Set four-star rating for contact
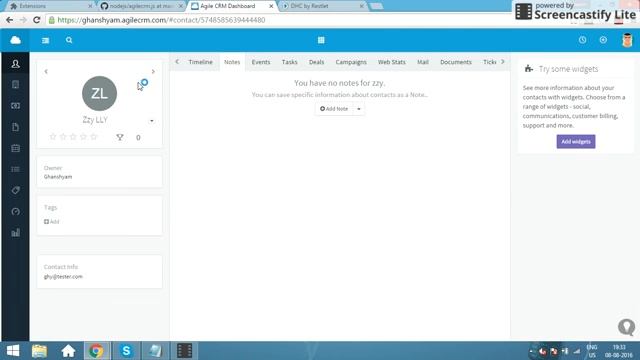Image resolution: width=640 pixels, height=360 pixels. click(83, 137)
